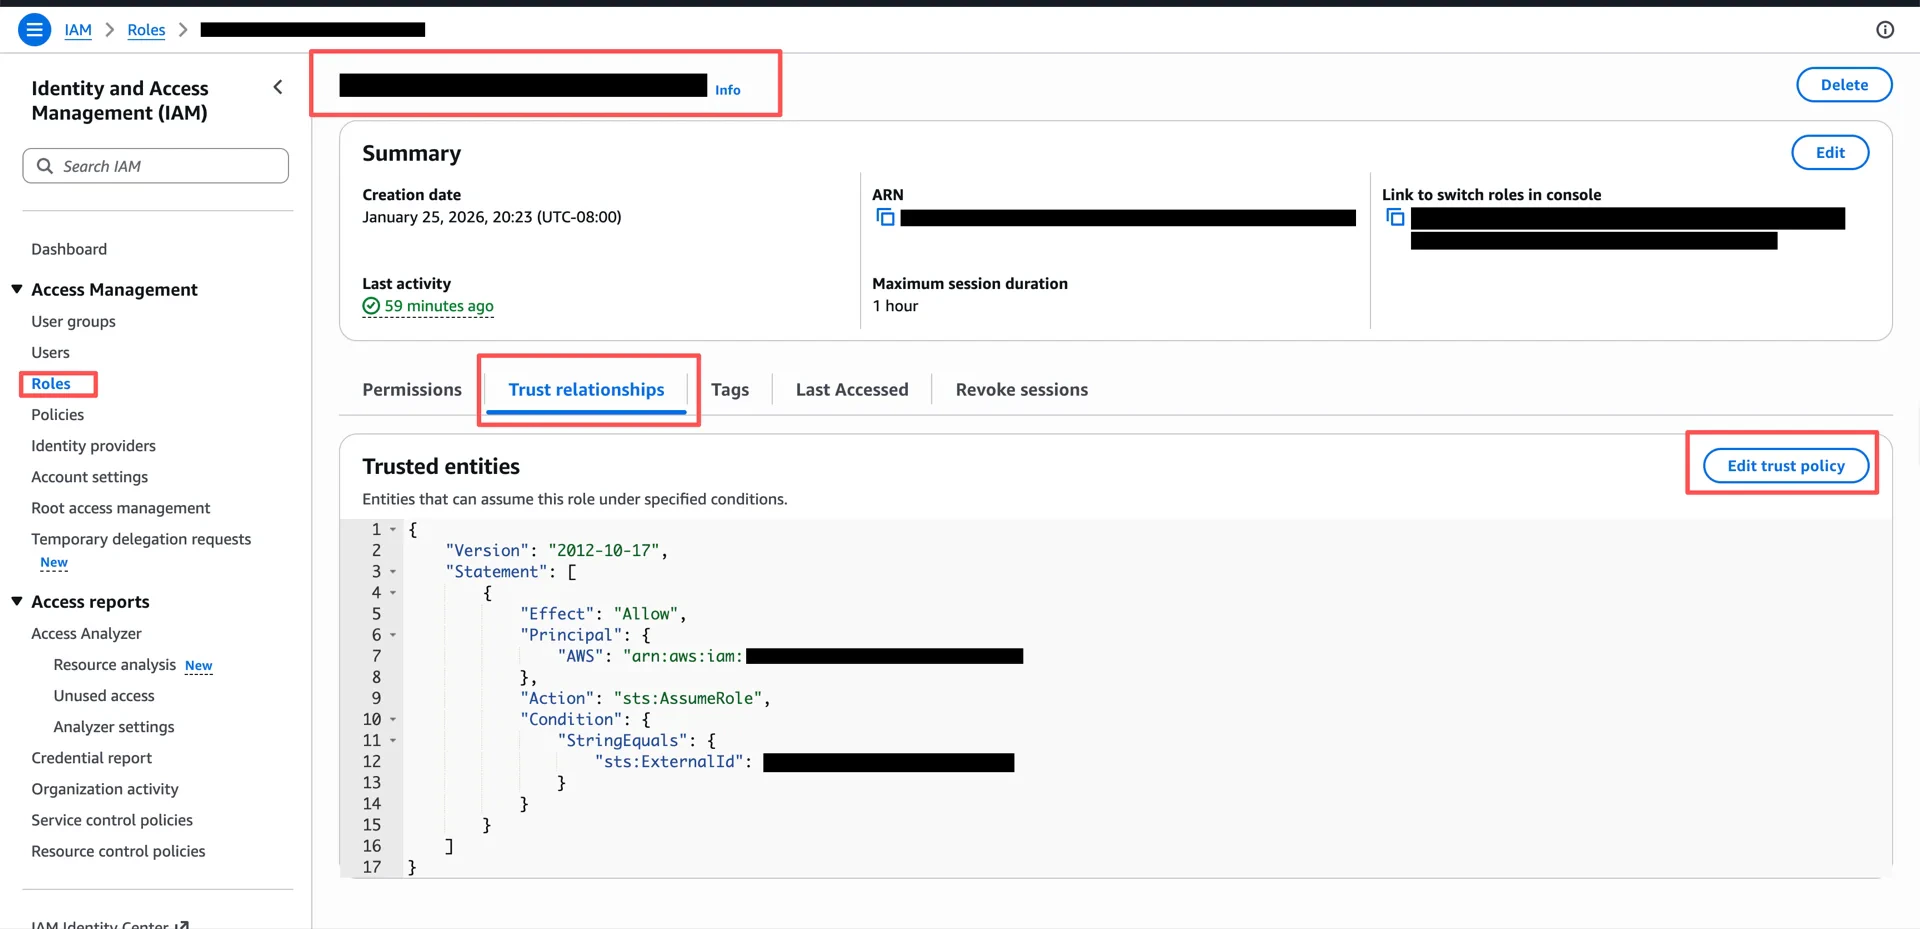Image resolution: width=1920 pixels, height=929 pixels.
Task: Open Dashboard in the sidebar
Action: [69, 249]
